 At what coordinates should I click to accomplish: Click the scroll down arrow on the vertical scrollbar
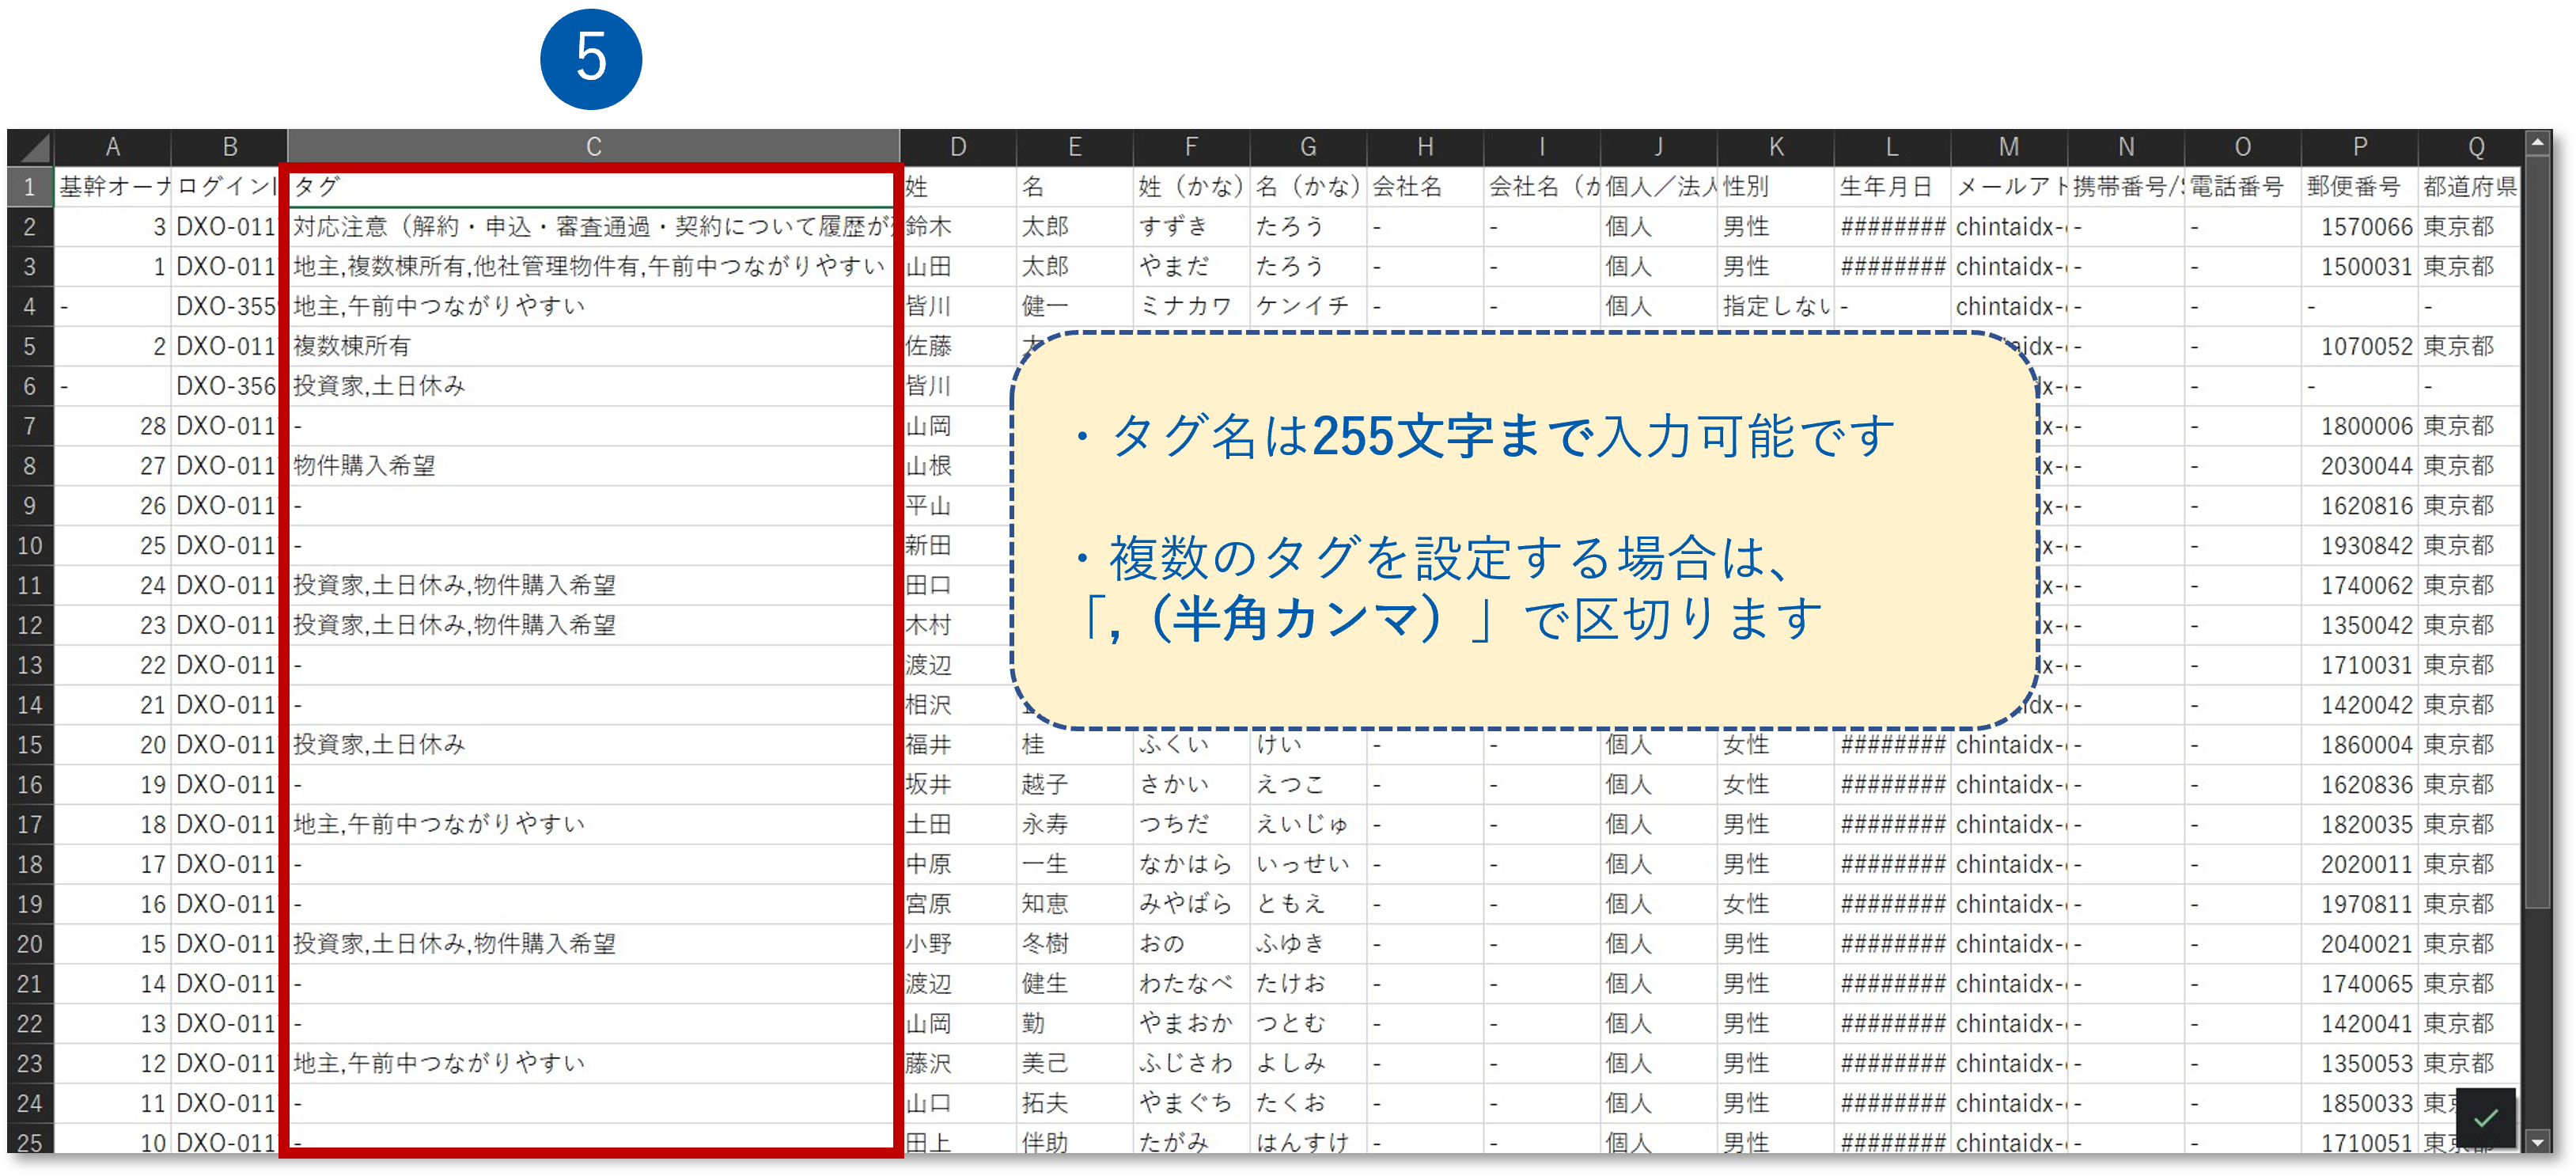(2537, 1140)
